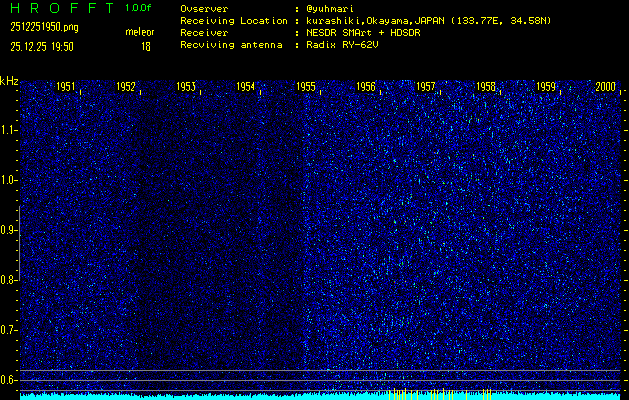Click the 0.8 kHz frequency tick label

(8, 280)
